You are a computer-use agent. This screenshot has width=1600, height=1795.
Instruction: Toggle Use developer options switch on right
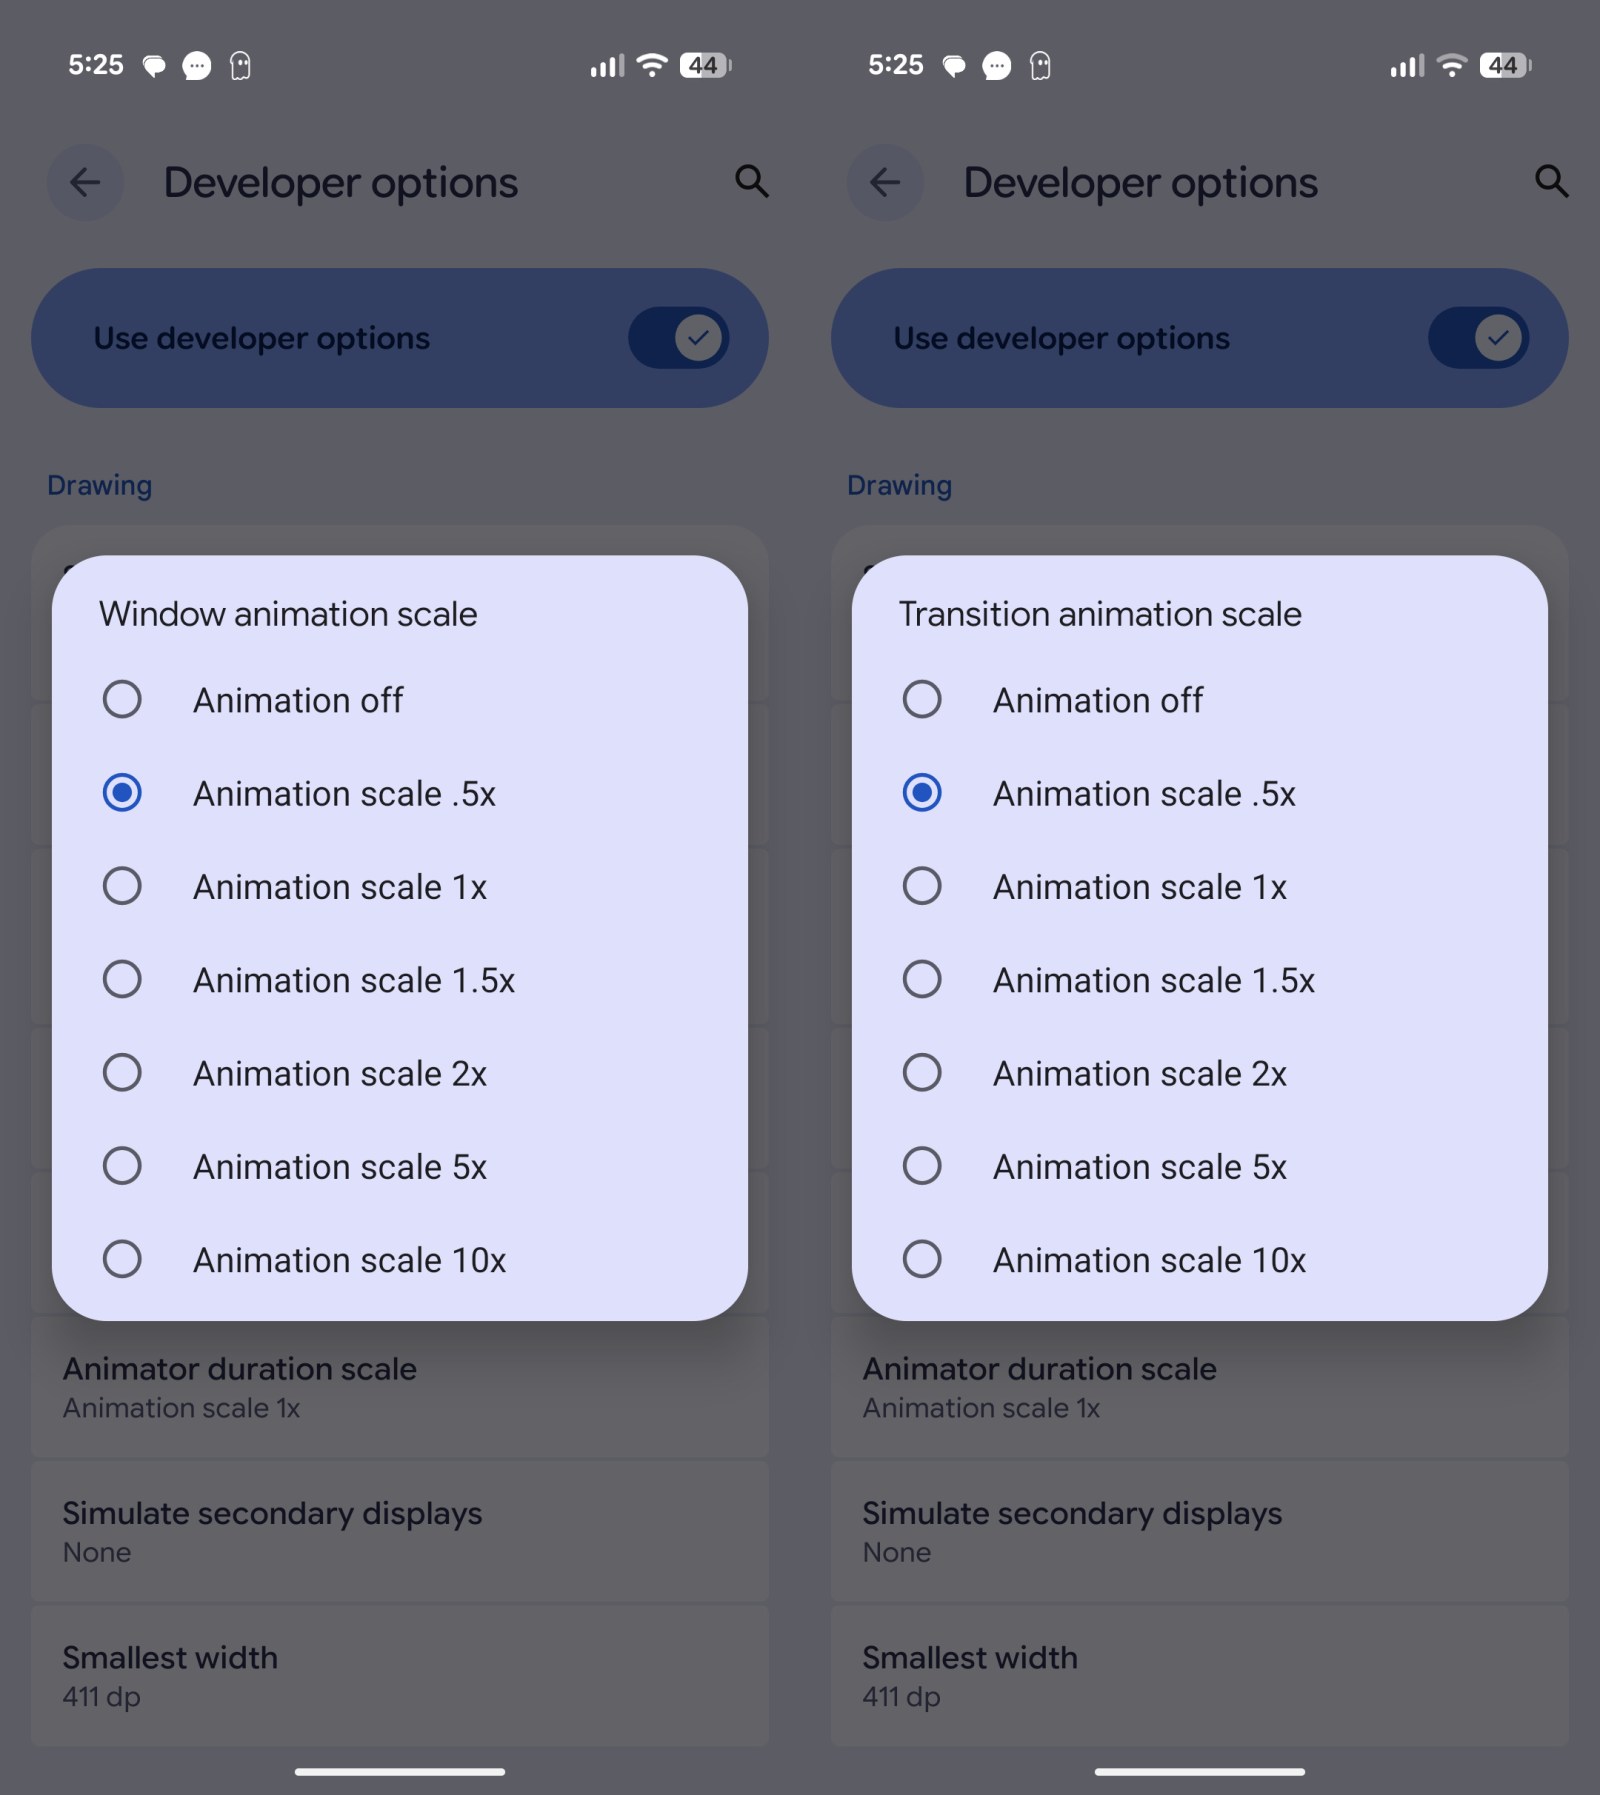click(1478, 338)
